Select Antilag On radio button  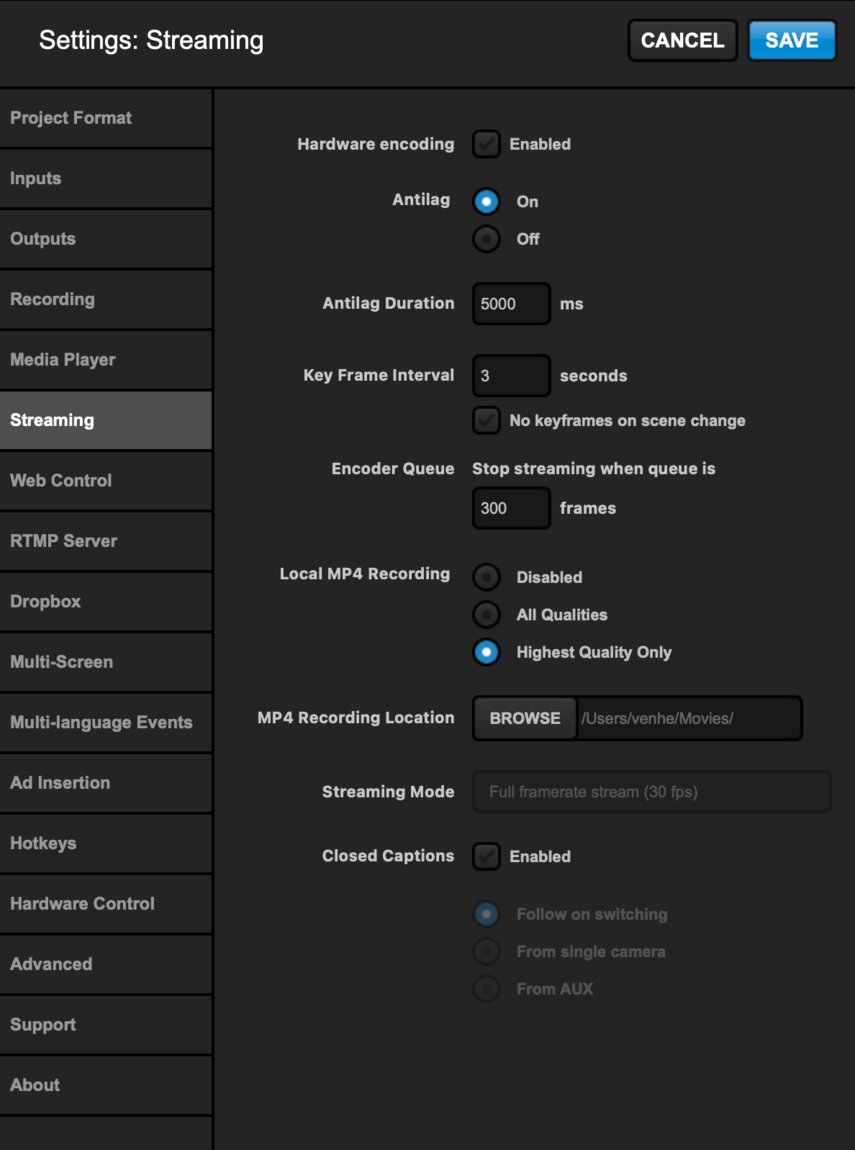pyautogui.click(x=486, y=202)
